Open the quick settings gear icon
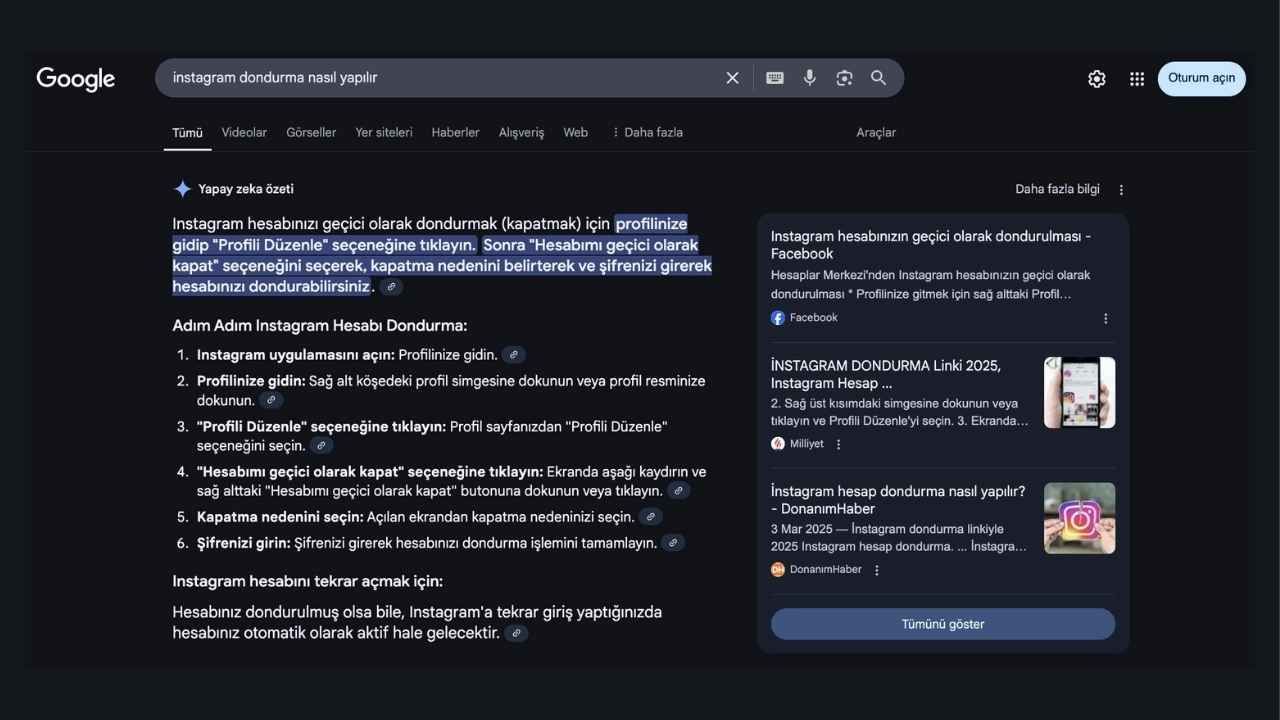This screenshot has height=720, width=1280. (1096, 78)
